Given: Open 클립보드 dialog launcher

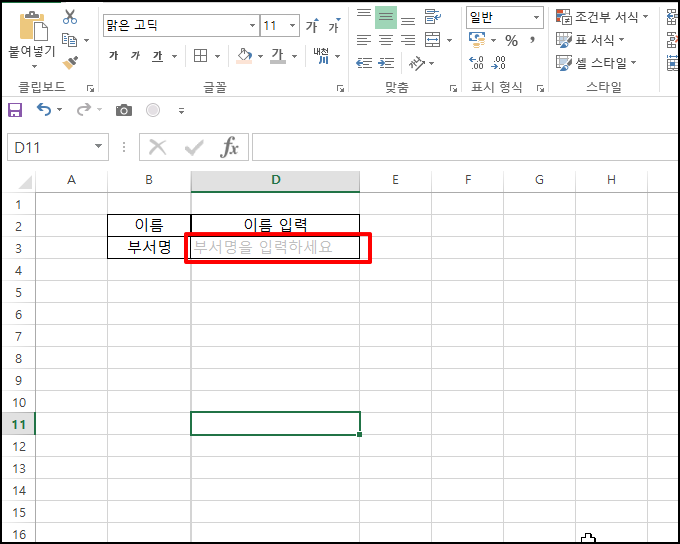Looking at the screenshot, I should click(90, 88).
